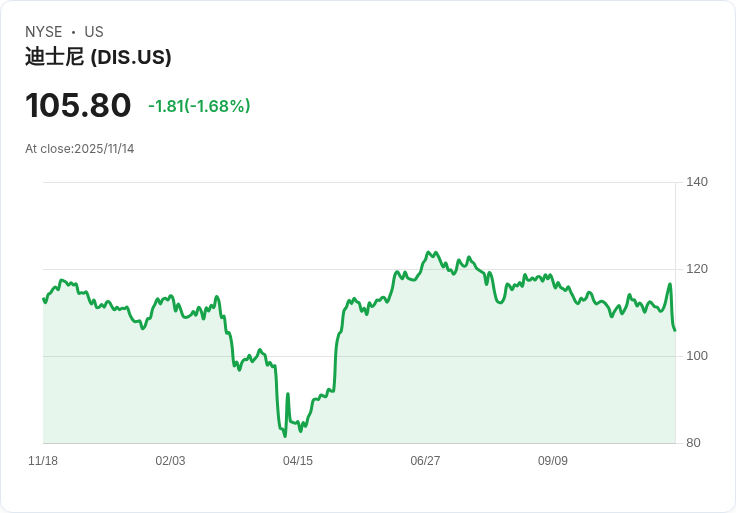Click the 140 label on the price axis
The image size is (736, 513).
(x=697, y=182)
